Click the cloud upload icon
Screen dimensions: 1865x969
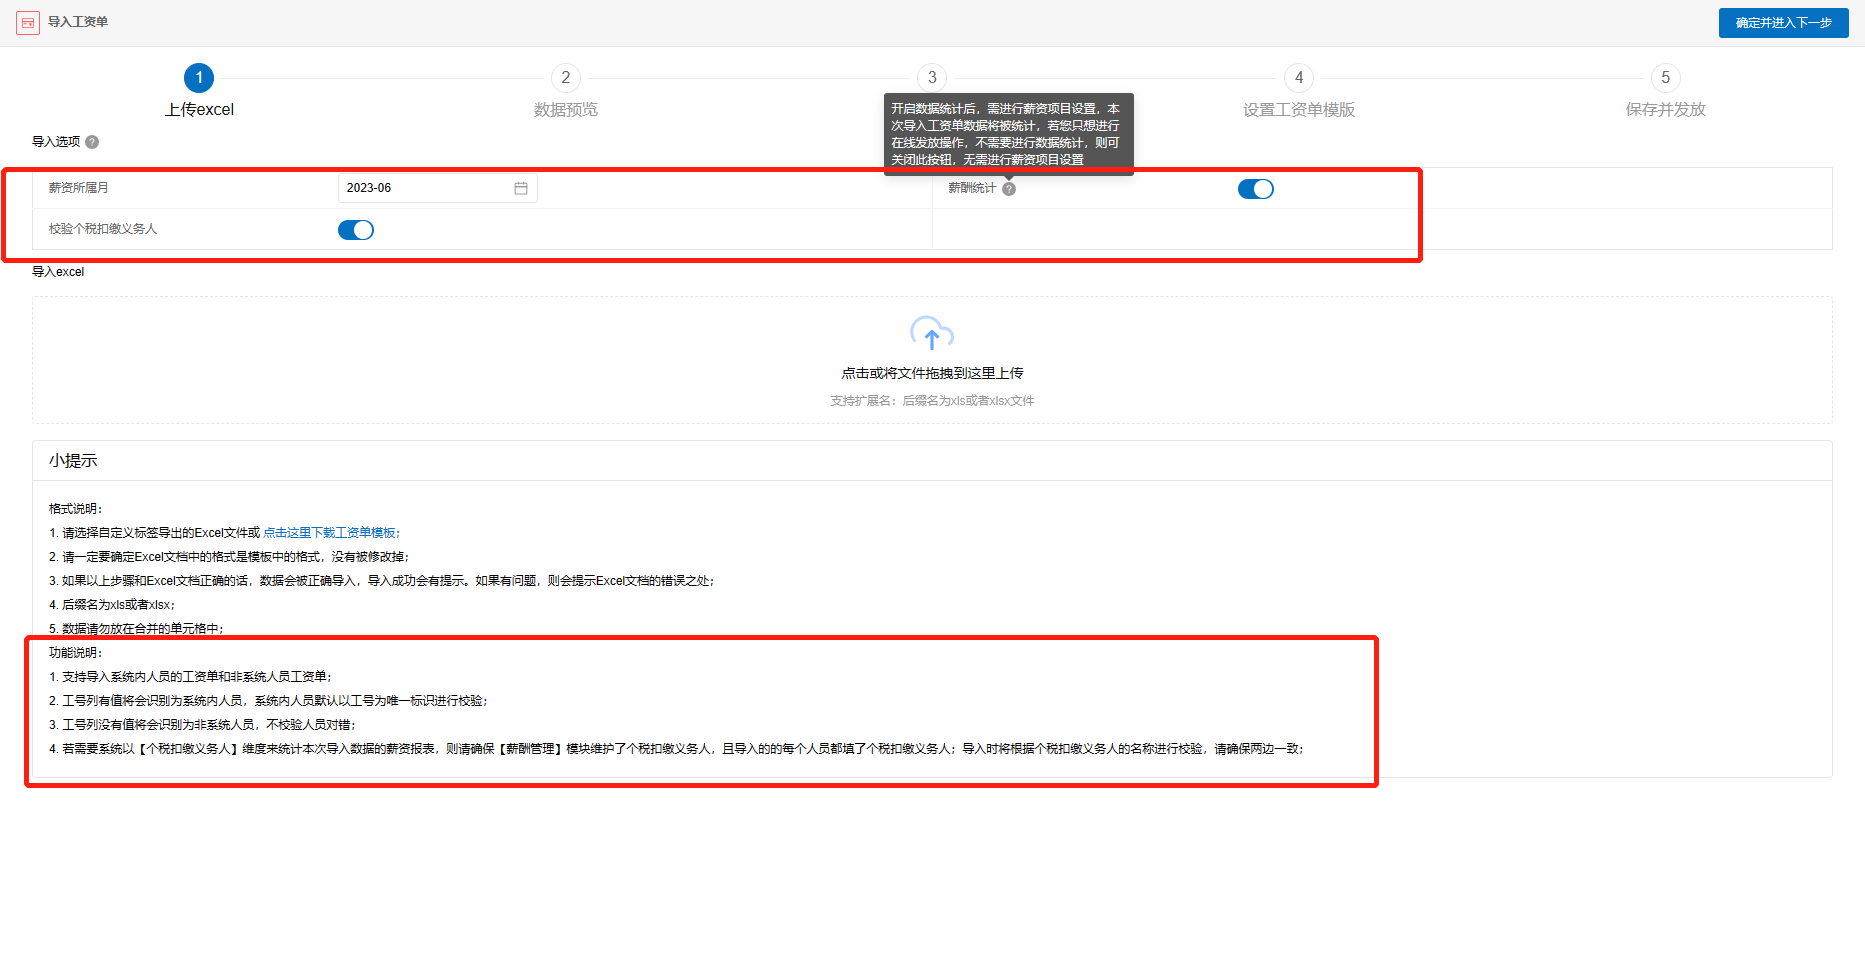click(x=932, y=334)
